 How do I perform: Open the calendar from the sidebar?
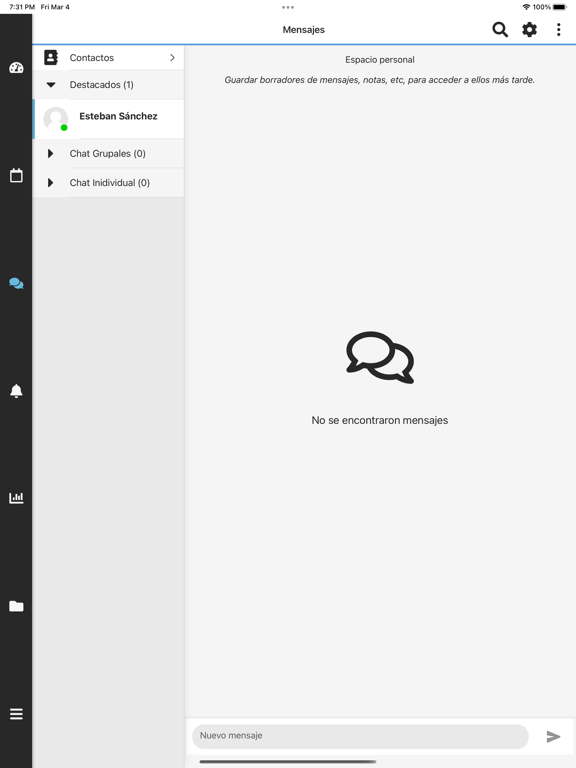coord(16,175)
